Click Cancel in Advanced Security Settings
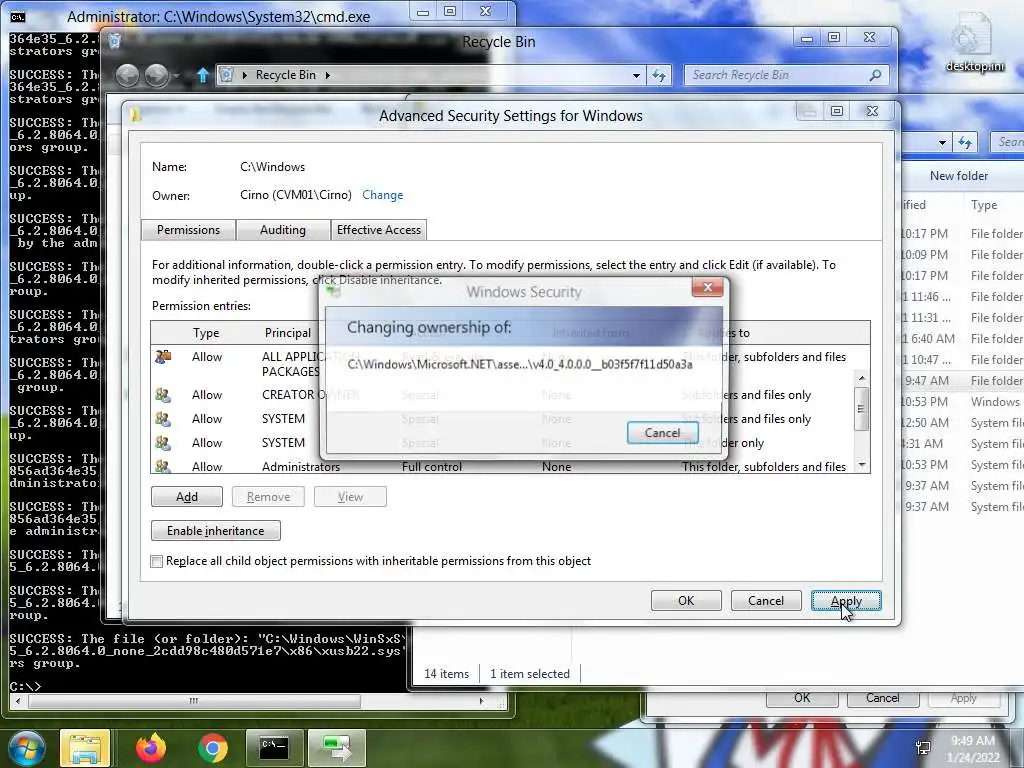The image size is (1024, 768). coord(765,601)
